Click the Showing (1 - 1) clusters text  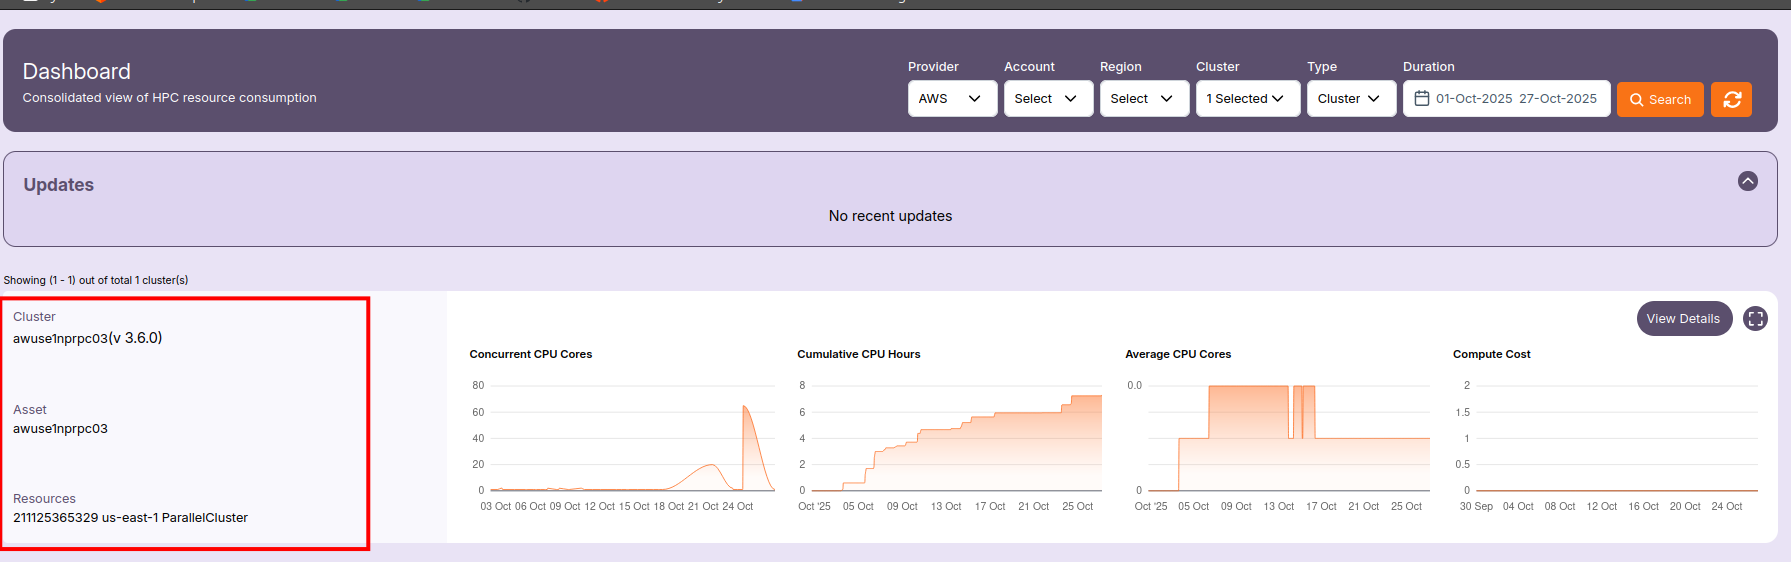click(96, 280)
